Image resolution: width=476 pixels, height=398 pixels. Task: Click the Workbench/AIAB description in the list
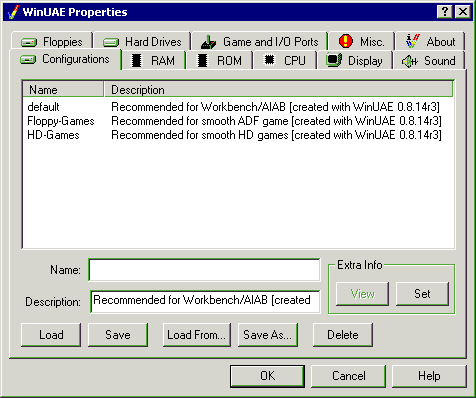pyautogui.click(x=275, y=107)
